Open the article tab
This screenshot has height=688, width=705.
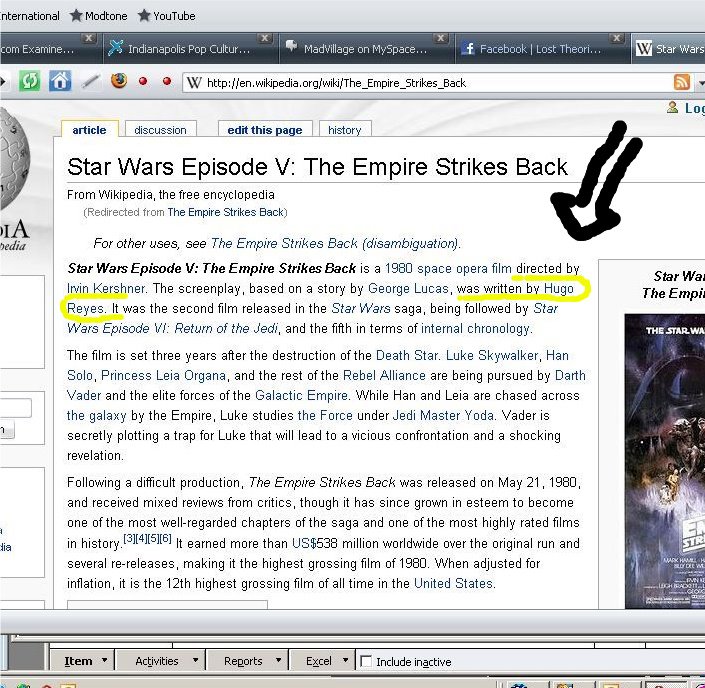tap(89, 130)
